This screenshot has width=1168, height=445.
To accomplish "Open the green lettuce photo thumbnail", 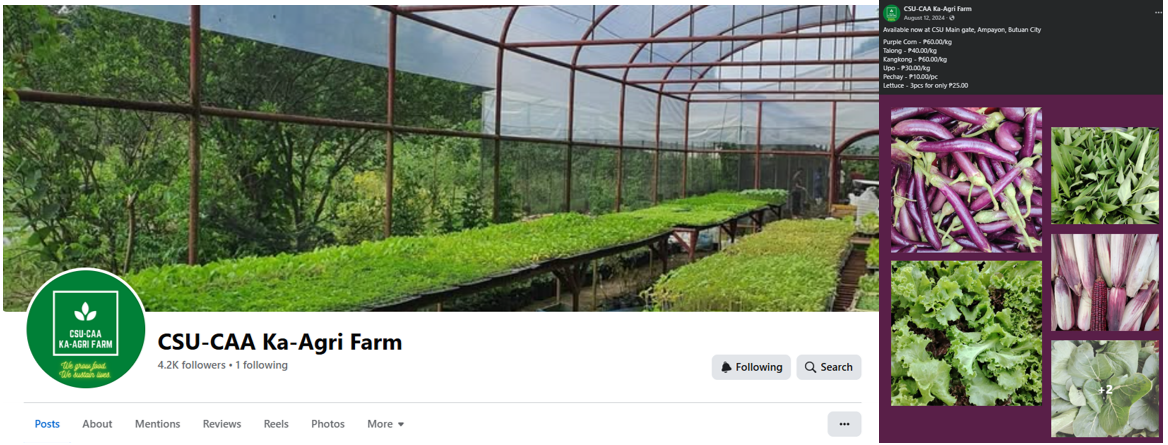I will coord(967,333).
